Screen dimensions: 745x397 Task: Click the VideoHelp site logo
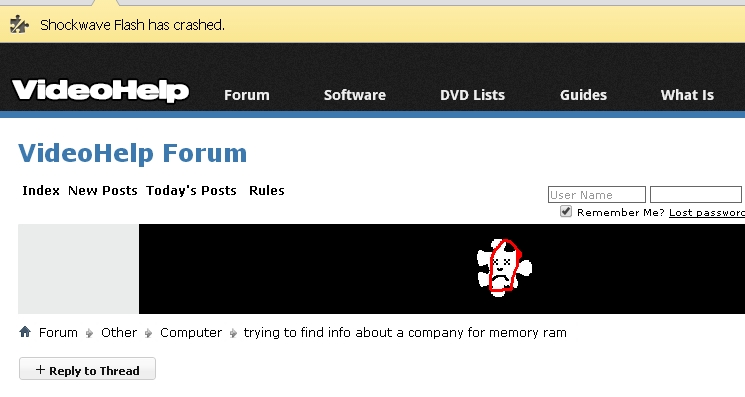101,90
